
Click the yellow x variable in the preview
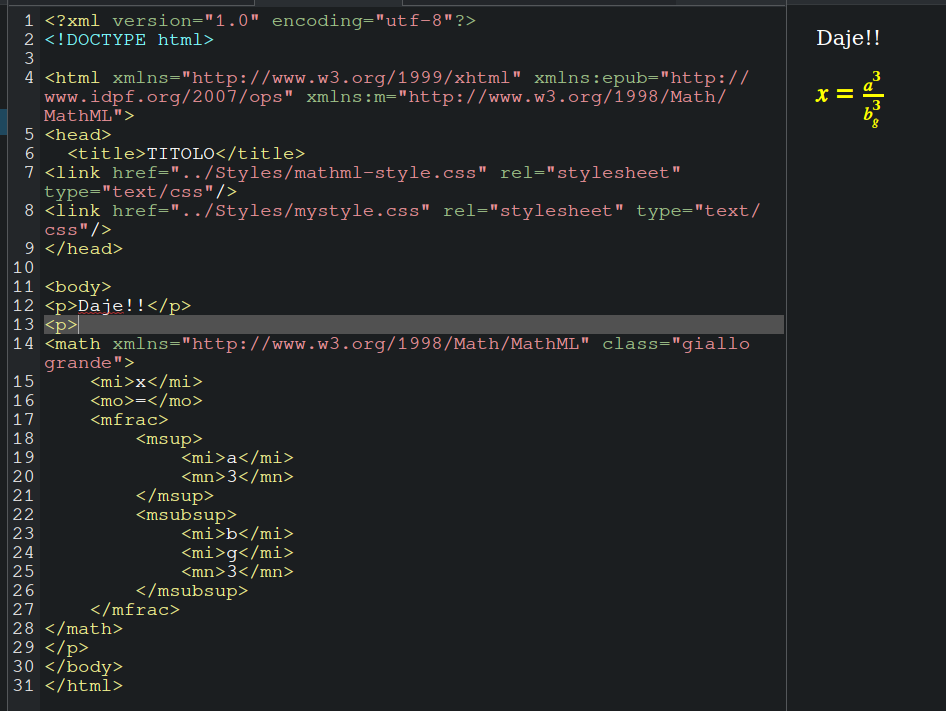pyautogui.click(x=822, y=95)
